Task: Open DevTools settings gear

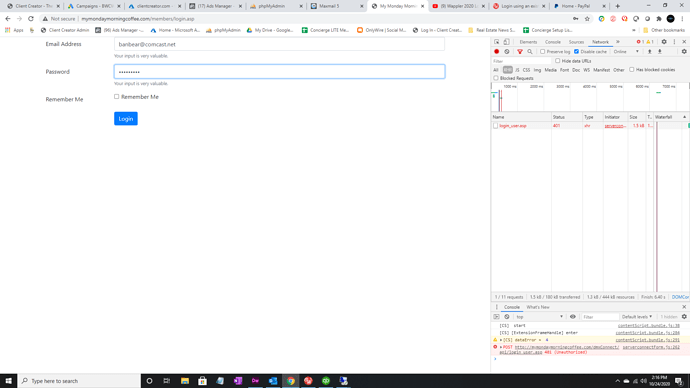Action: (x=664, y=42)
